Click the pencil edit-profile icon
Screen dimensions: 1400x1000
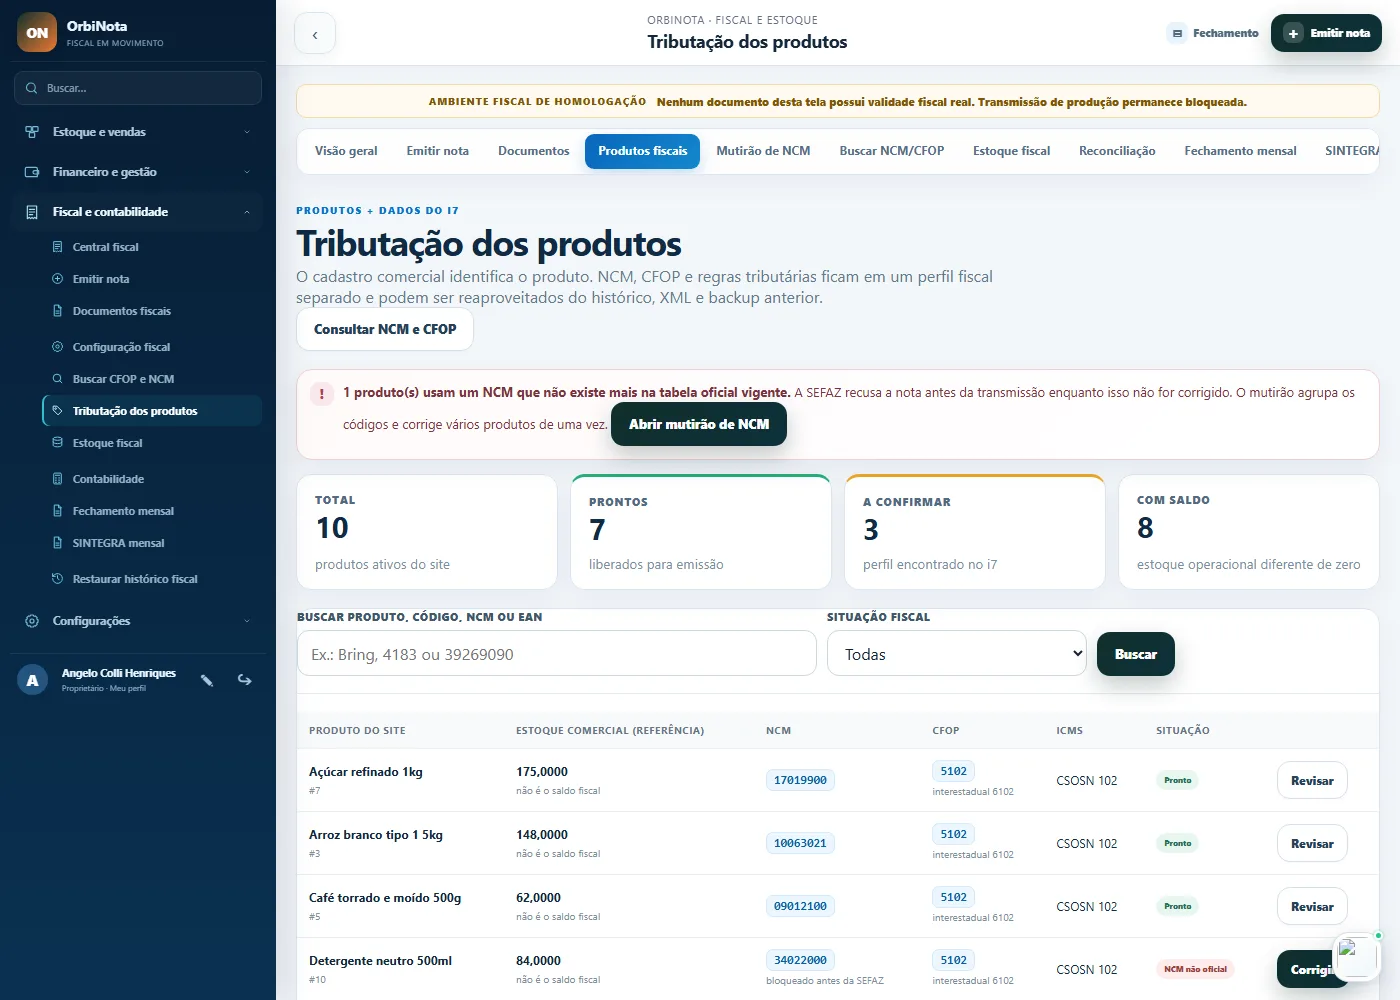click(x=207, y=680)
